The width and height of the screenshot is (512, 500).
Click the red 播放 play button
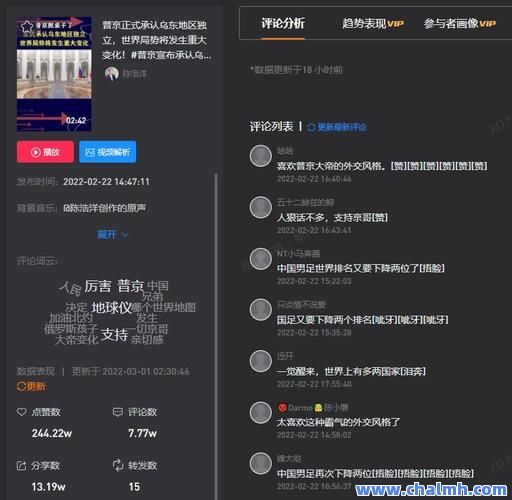pos(45,152)
